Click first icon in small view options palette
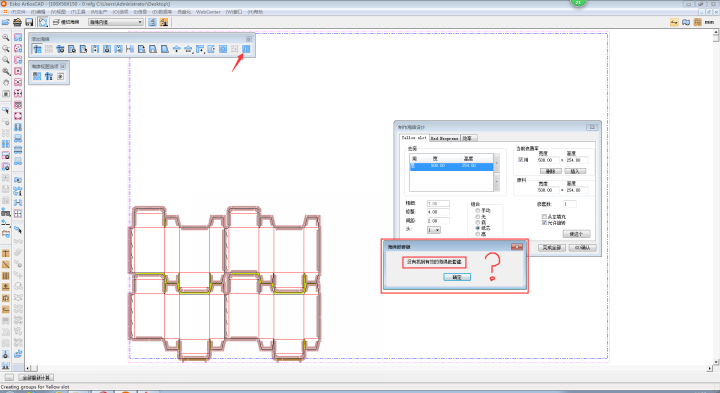This screenshot has width=720, height=393. tap(37, 76)
